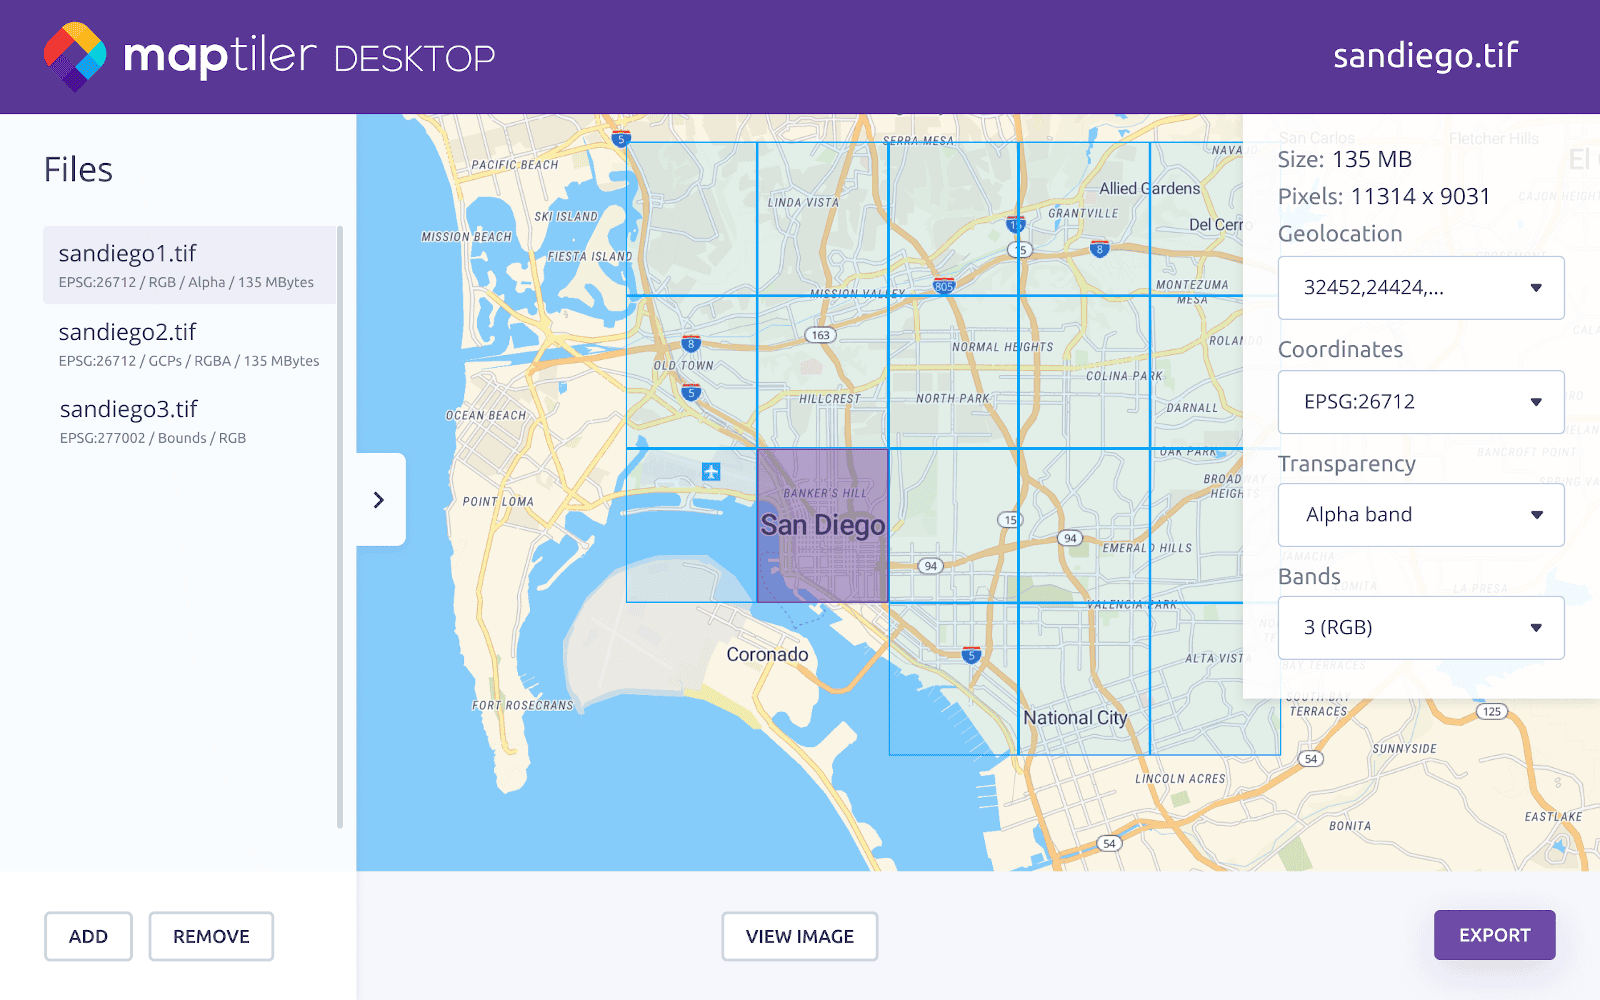Expand the collapsed side panel arrow
Screen dimensions: 1600x1000
[379, 499]
